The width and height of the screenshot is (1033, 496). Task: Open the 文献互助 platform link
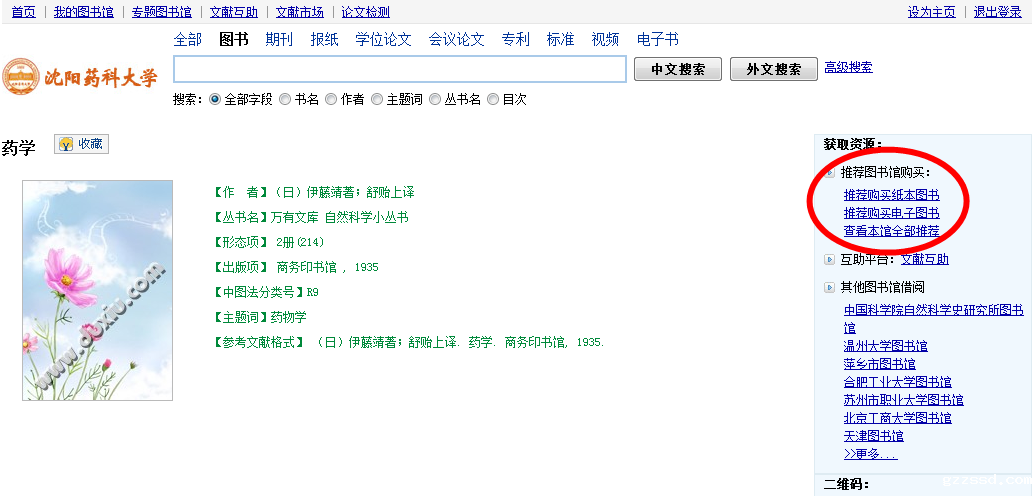pos(925,260)
